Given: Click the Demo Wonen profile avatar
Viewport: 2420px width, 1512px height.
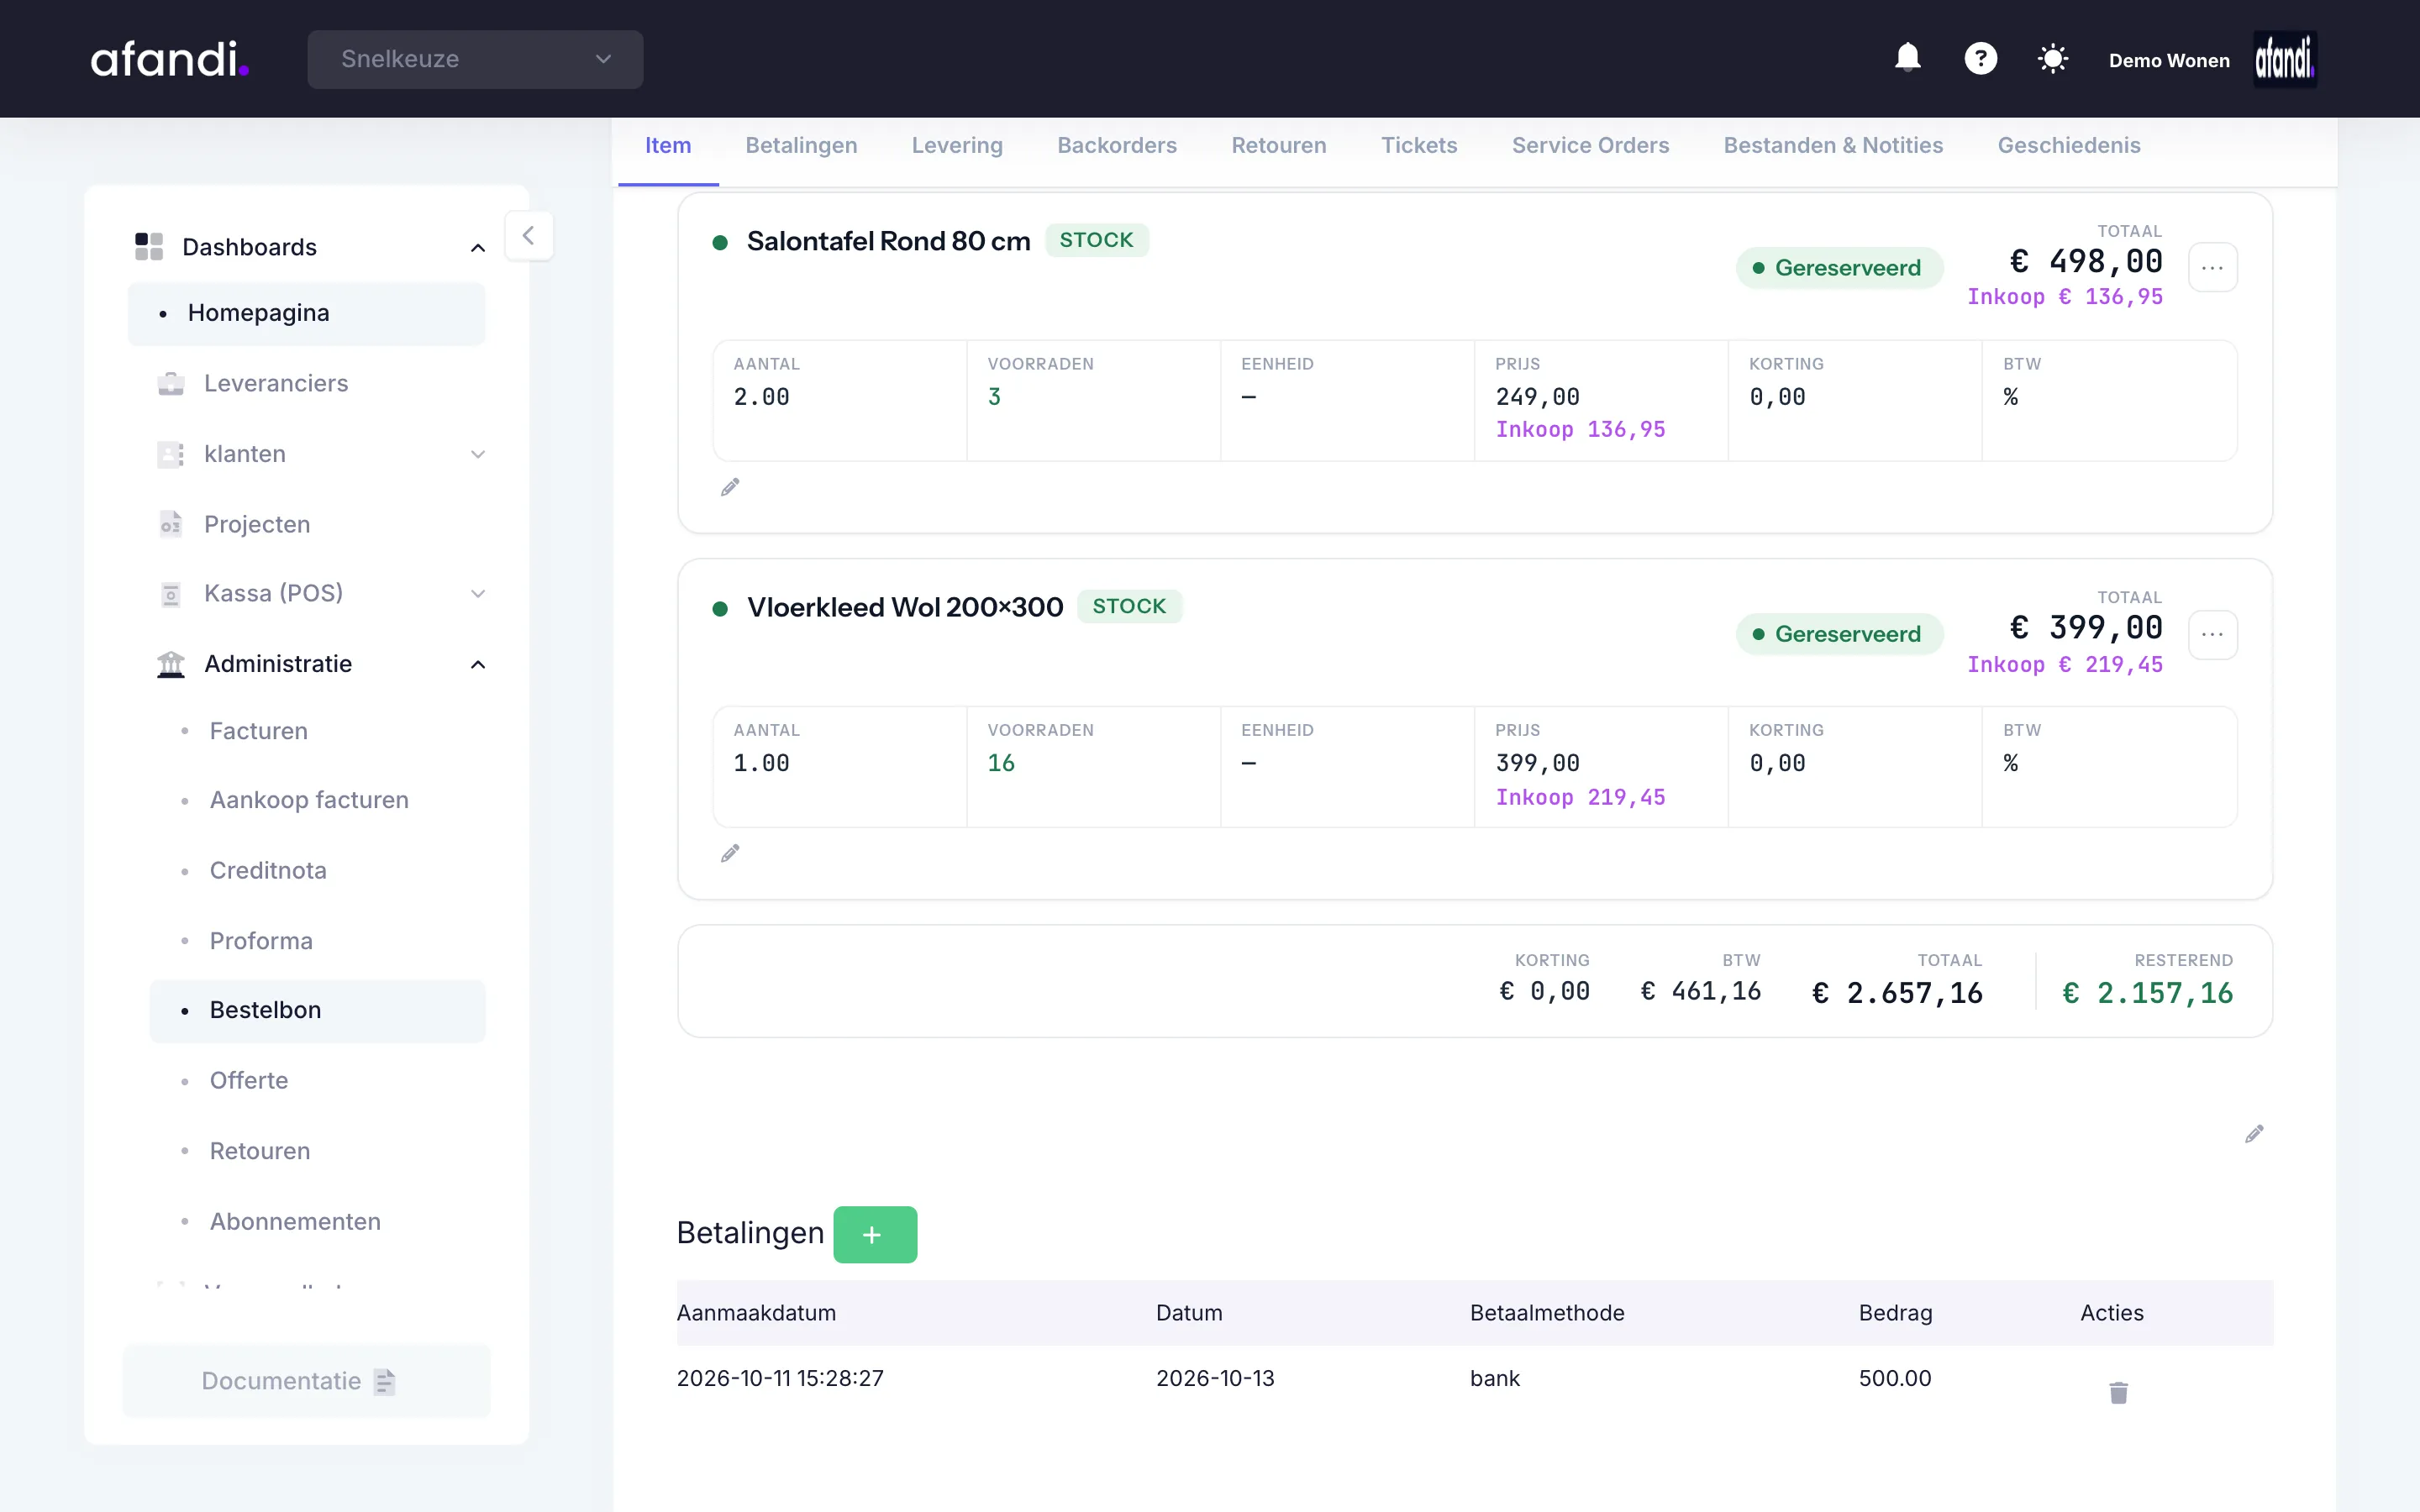Looking at the screenshot, I should 2284,59.
